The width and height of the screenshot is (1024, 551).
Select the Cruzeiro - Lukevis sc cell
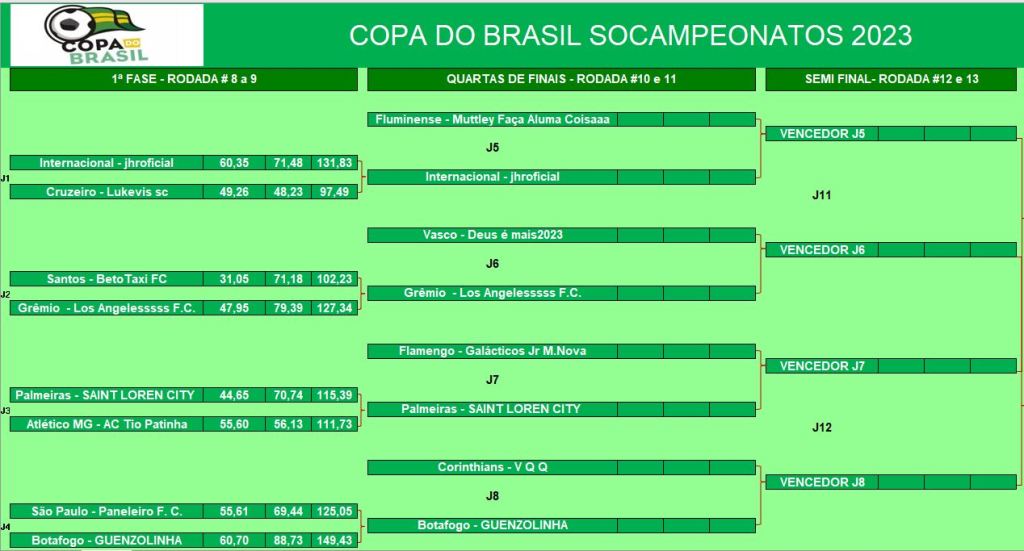(105, 192)
